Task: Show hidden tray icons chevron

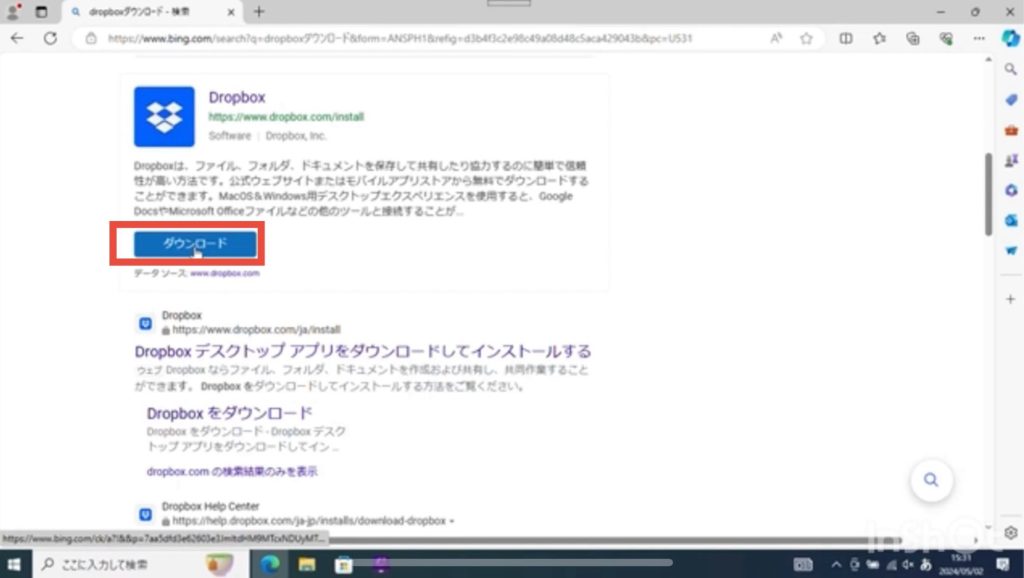Action: point(836,564)
